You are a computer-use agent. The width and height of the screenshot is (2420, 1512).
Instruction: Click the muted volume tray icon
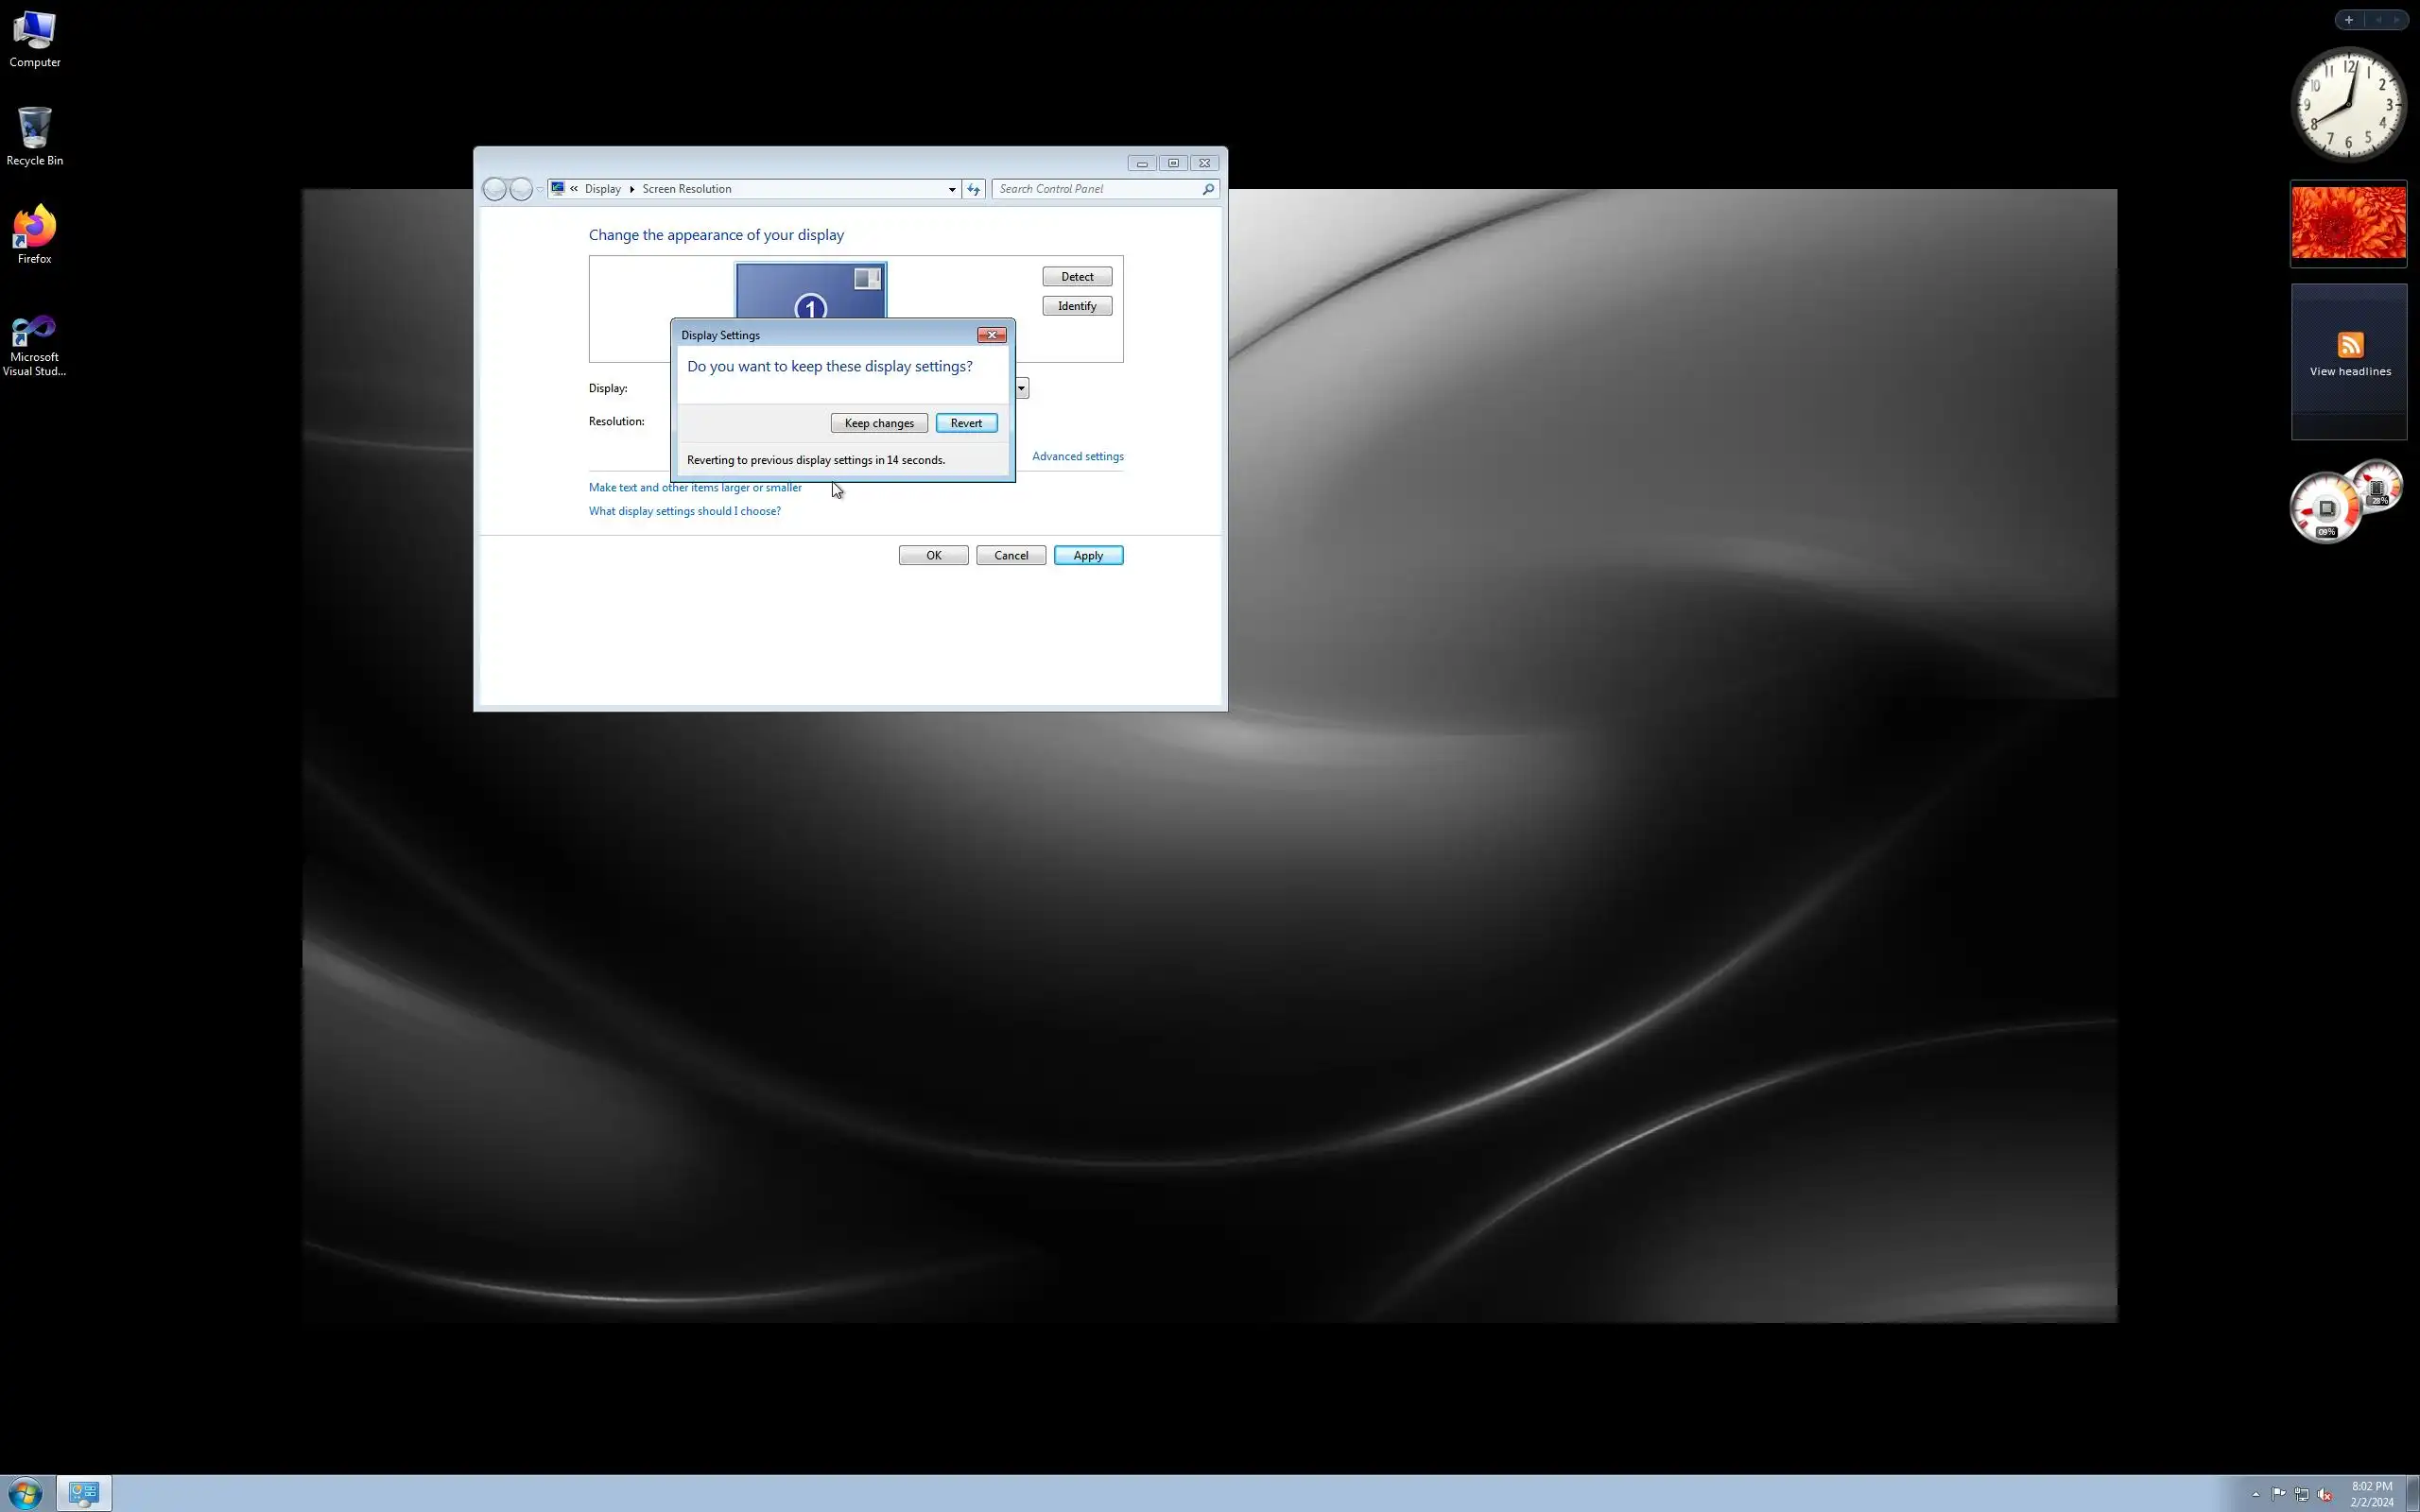2324,1495
